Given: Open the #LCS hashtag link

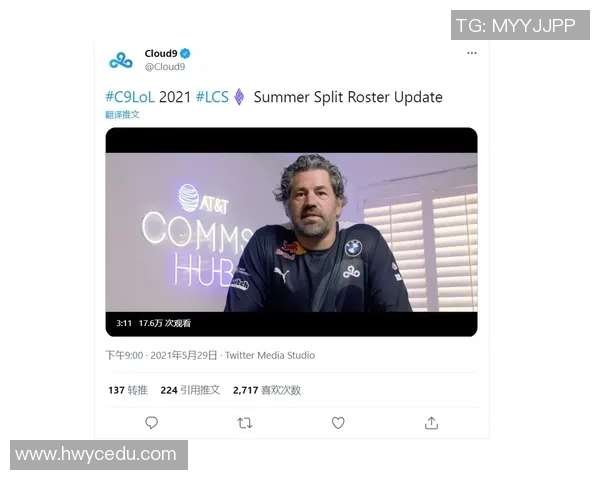Looking at the screenshot, I should [x=212, y=97].
